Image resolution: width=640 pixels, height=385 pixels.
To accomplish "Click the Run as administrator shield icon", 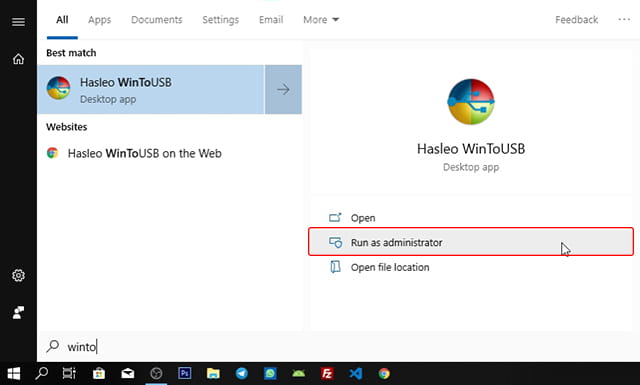I will 336,243.
